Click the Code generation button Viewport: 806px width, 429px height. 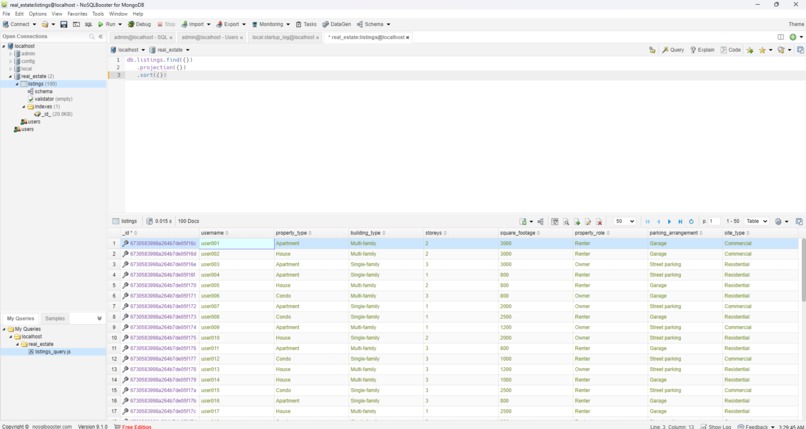point(730,50)
